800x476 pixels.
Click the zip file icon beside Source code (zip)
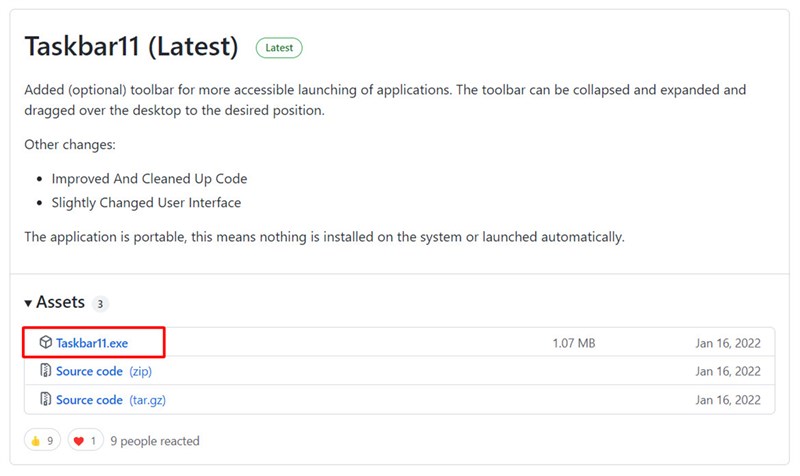(45, 371)
